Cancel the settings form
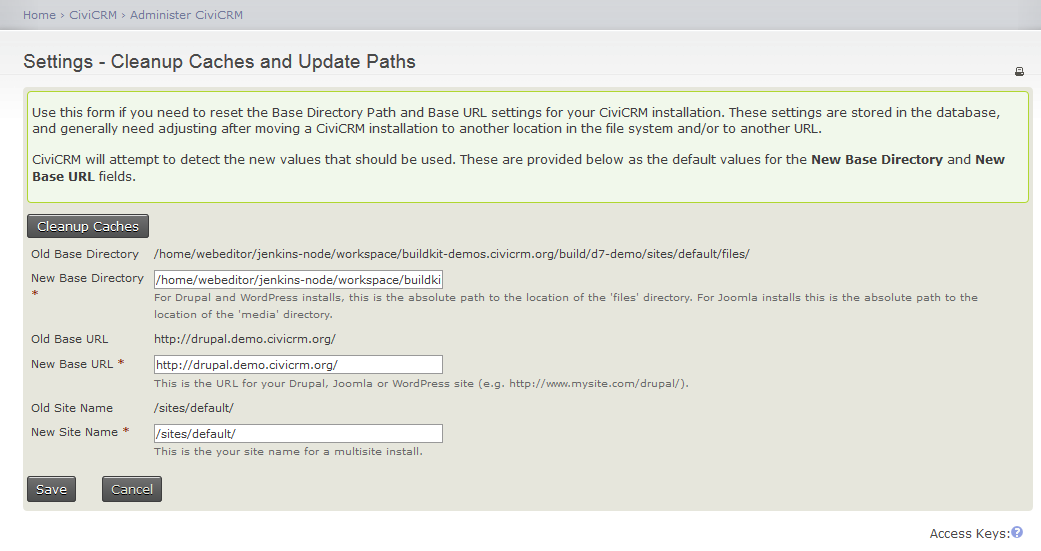The image size is (1041, 551). pos(131,489)
